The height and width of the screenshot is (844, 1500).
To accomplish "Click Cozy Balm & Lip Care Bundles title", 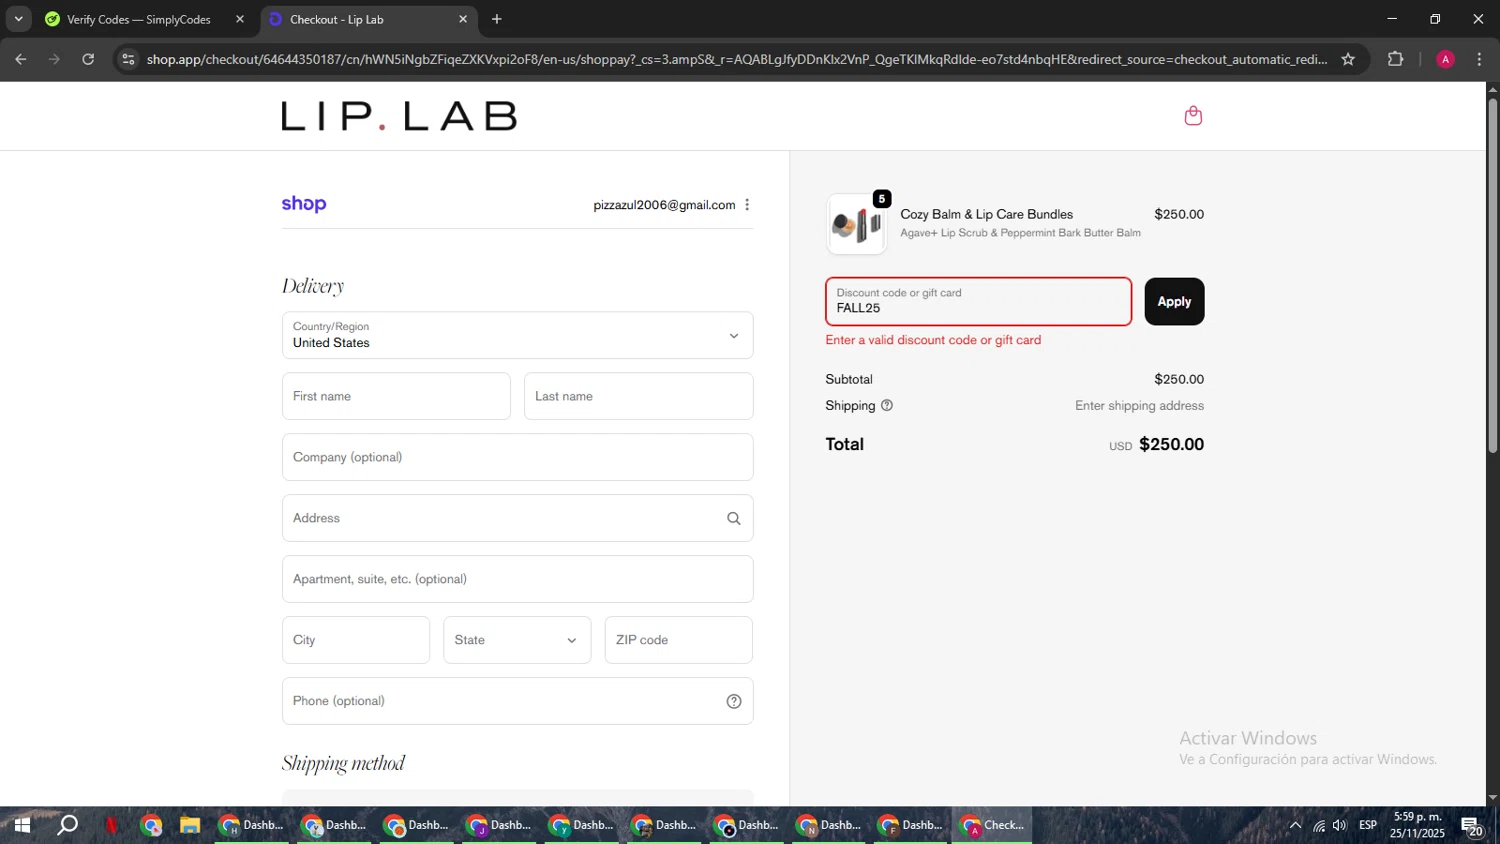I will point(986,214).
